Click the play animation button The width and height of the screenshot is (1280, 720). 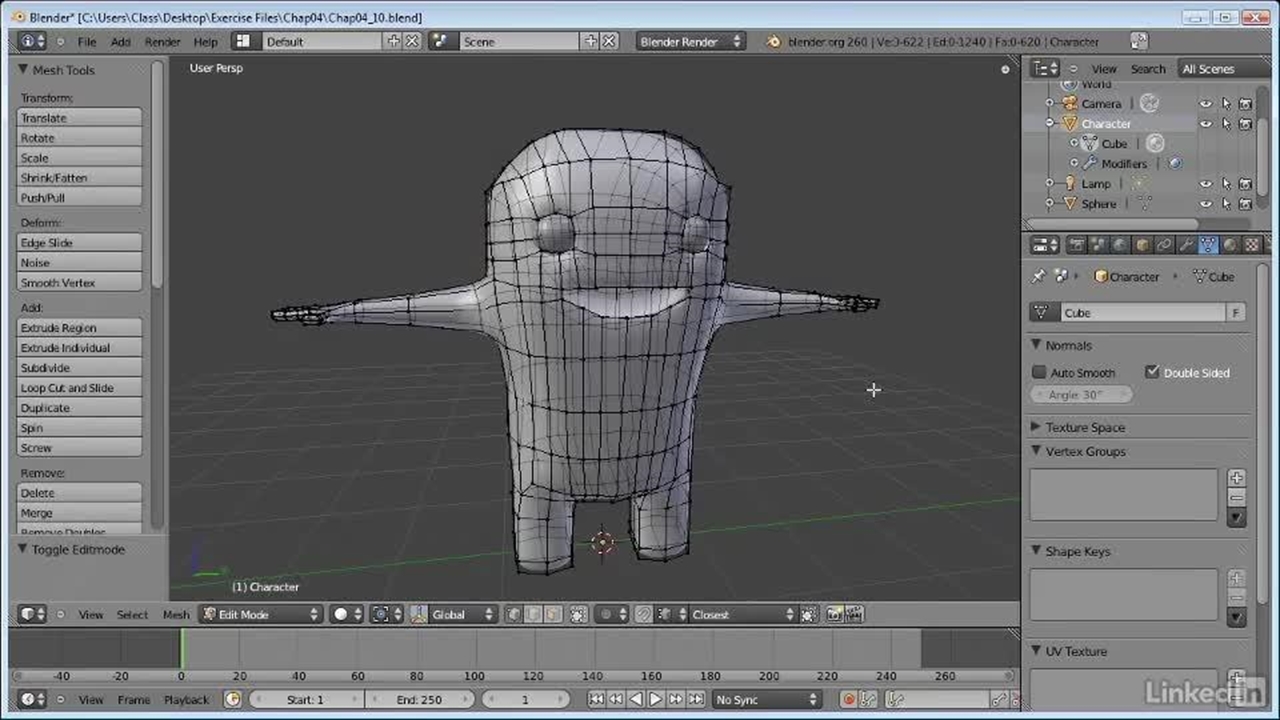pos(656,700)
